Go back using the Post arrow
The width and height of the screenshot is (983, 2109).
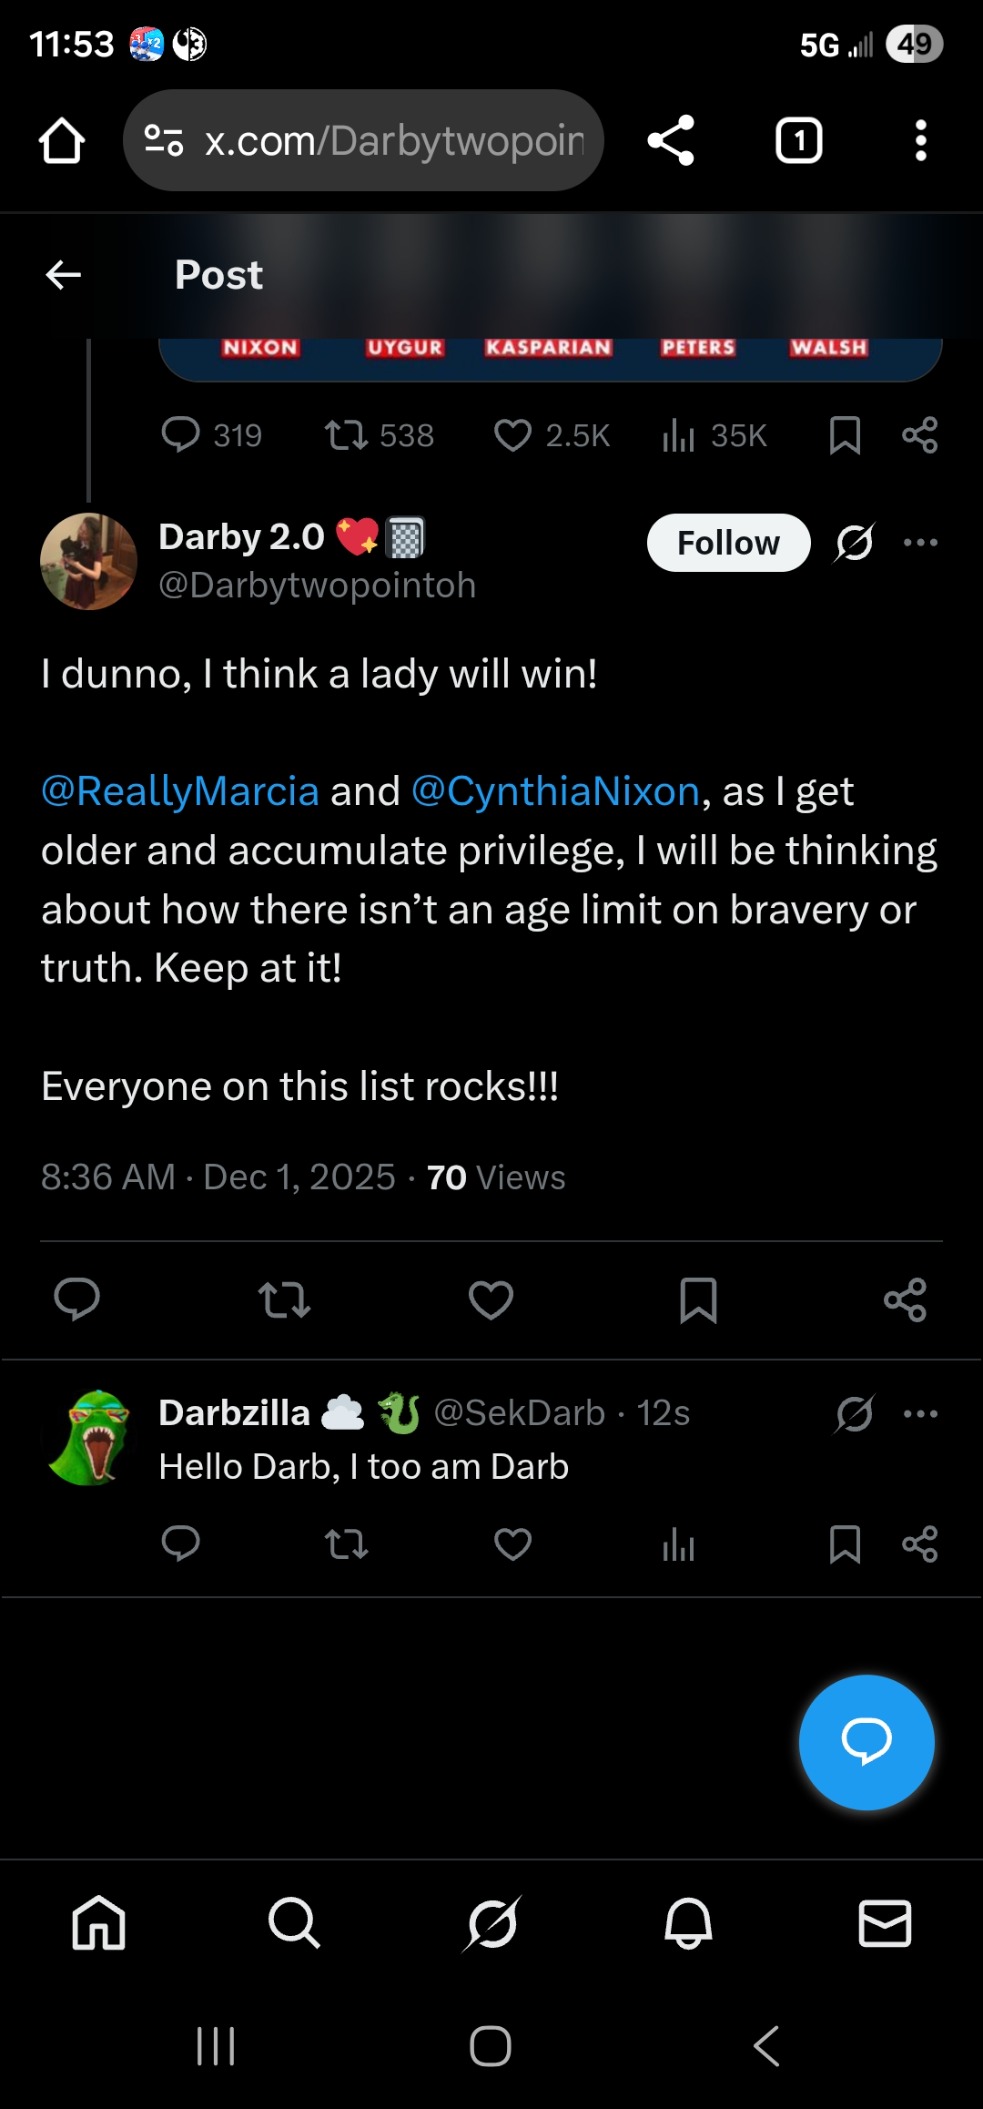point(63,275)
